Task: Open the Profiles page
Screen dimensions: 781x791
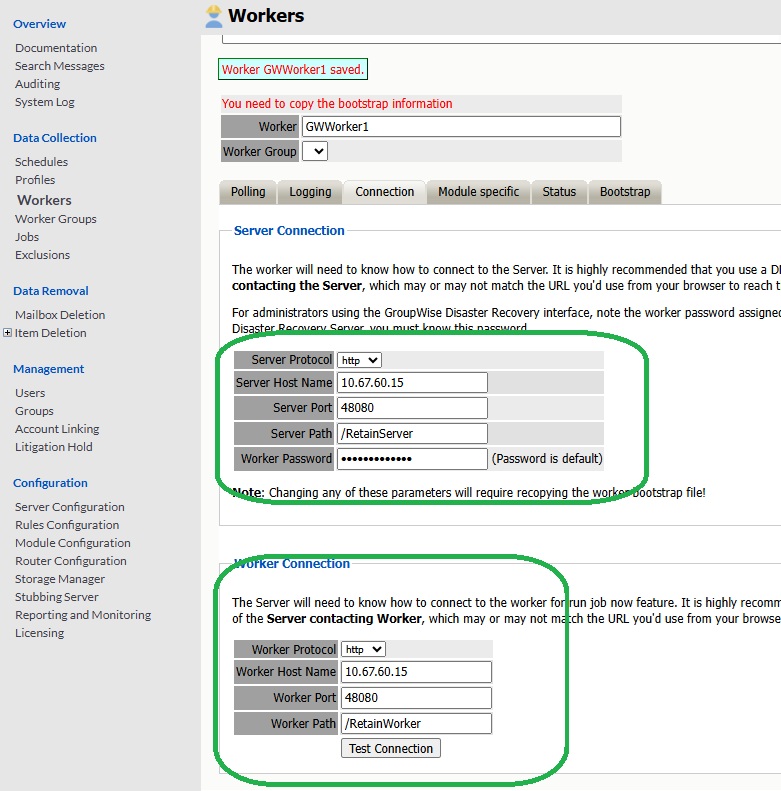Action: point(35,180)
